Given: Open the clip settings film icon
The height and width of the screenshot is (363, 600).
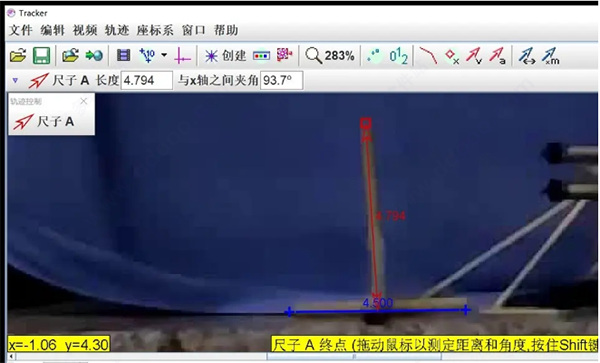Looking at the screenshot, I should (123, 55).
